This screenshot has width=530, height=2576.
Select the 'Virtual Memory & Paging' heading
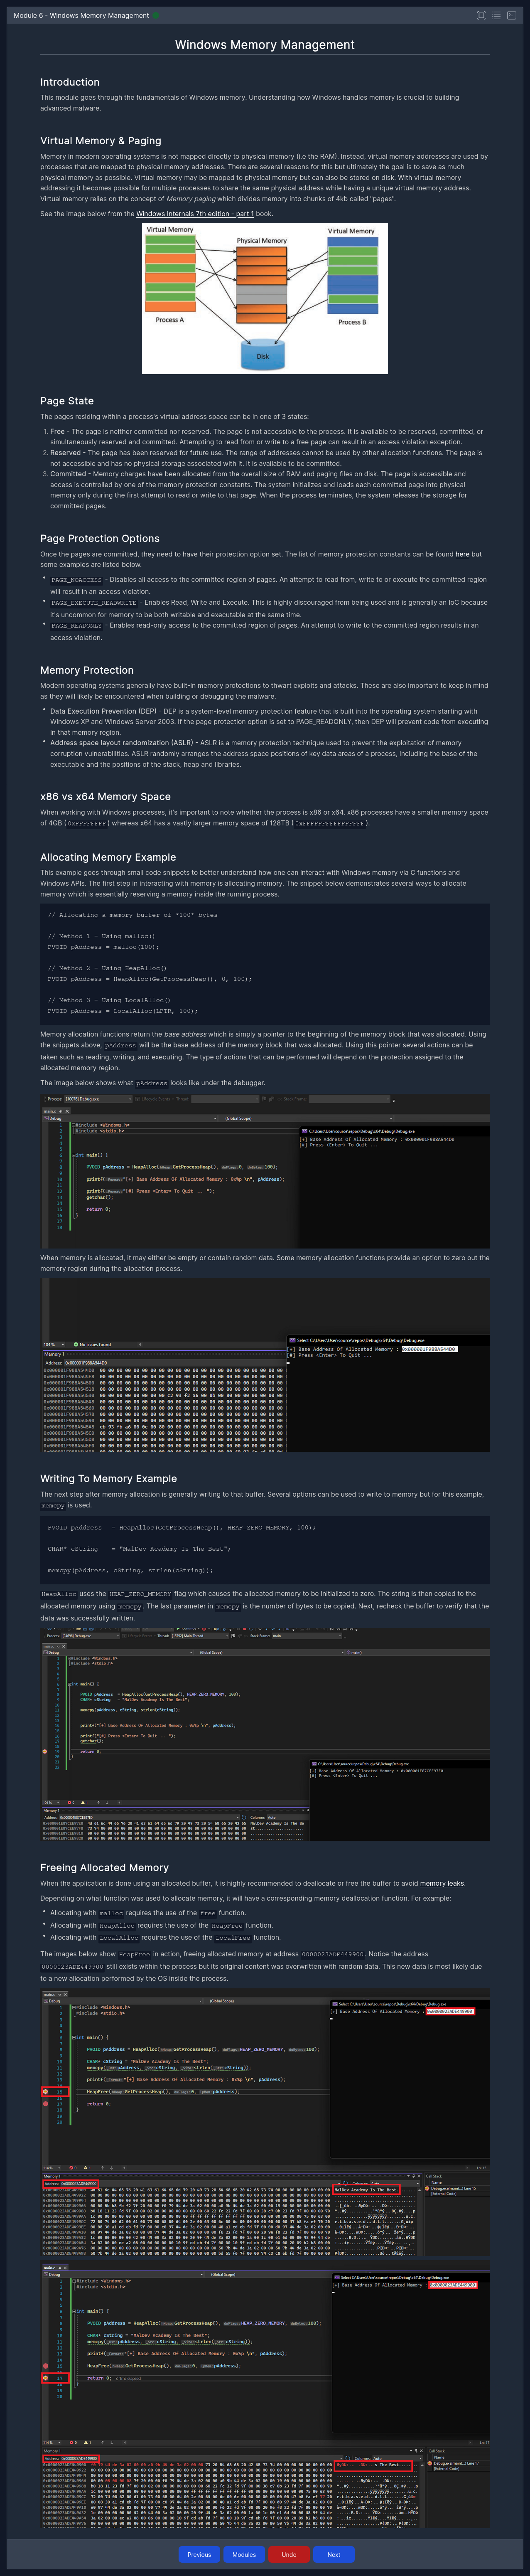click(x=100, y=141)
